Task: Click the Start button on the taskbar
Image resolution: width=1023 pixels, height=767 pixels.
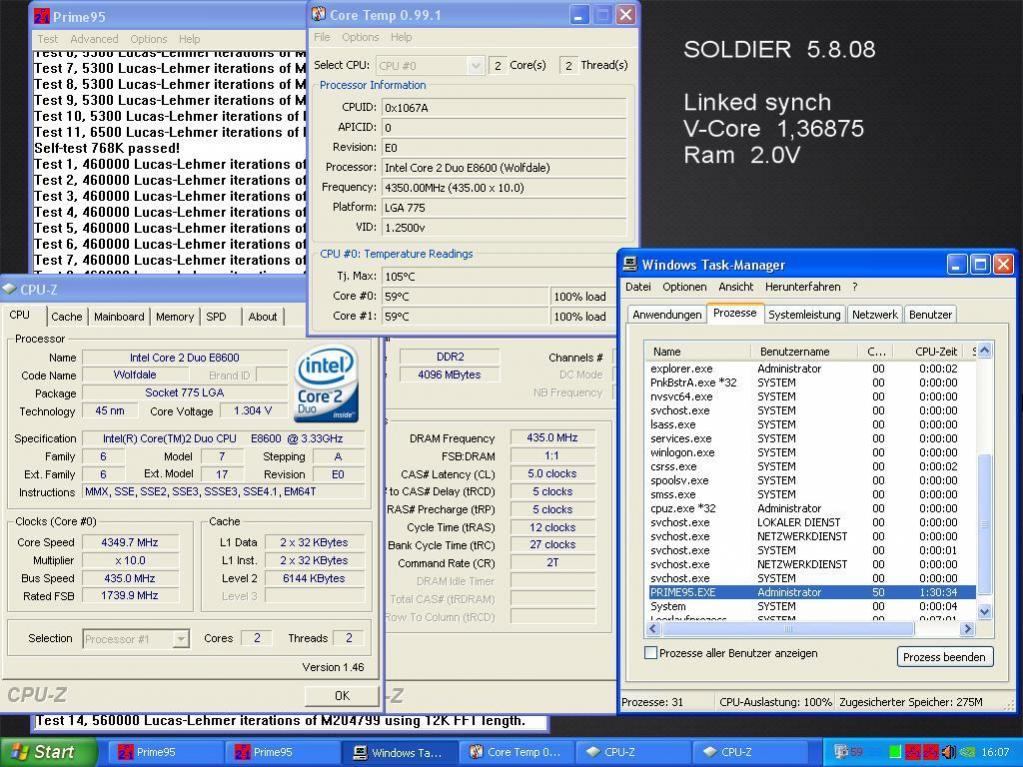Action: tap(48, 752)
